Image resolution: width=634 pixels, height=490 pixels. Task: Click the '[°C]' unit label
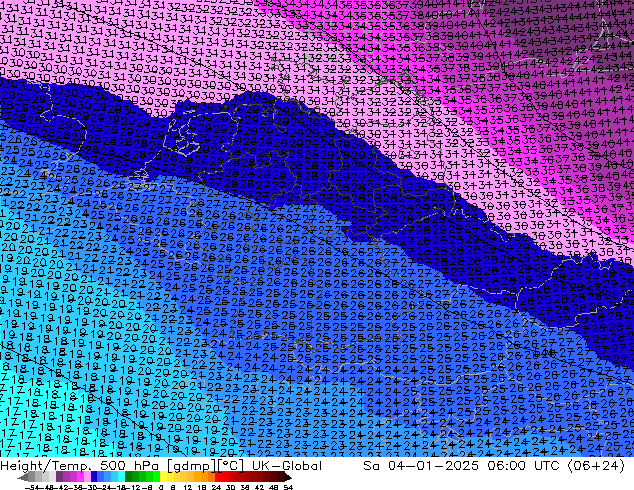pos(230,466)
